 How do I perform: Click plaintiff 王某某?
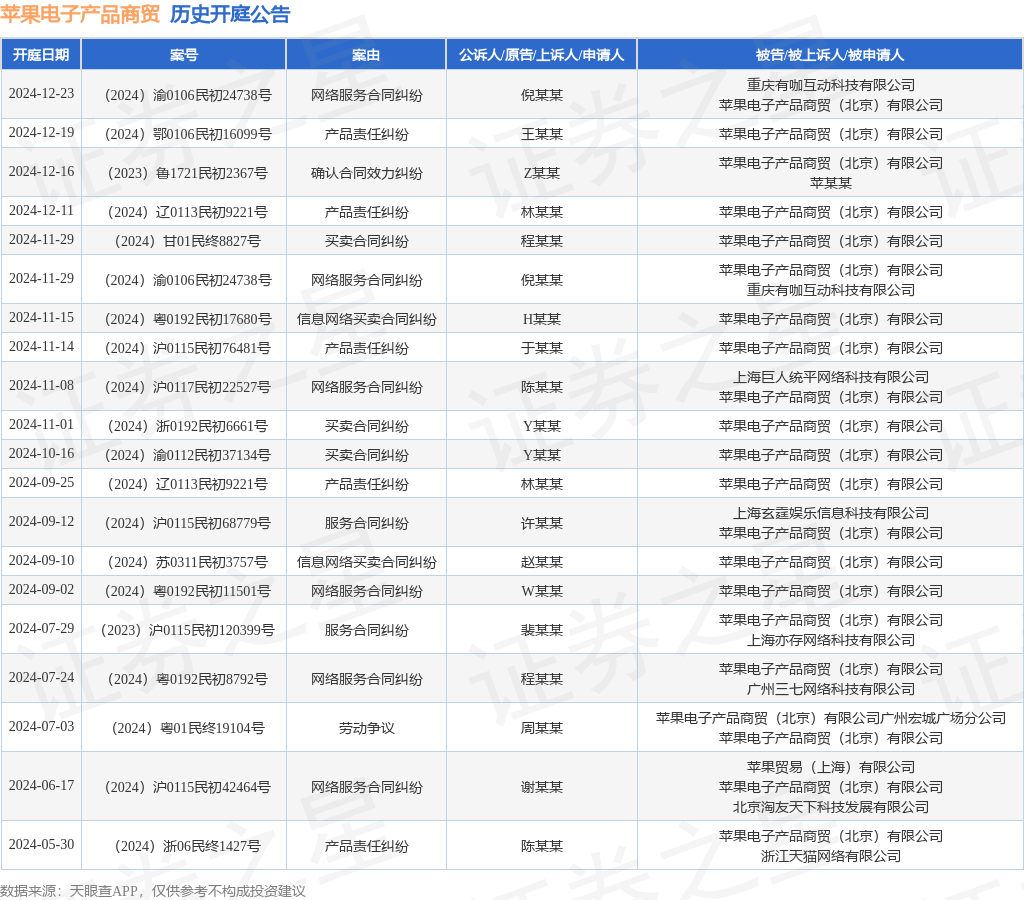point(541,134)
